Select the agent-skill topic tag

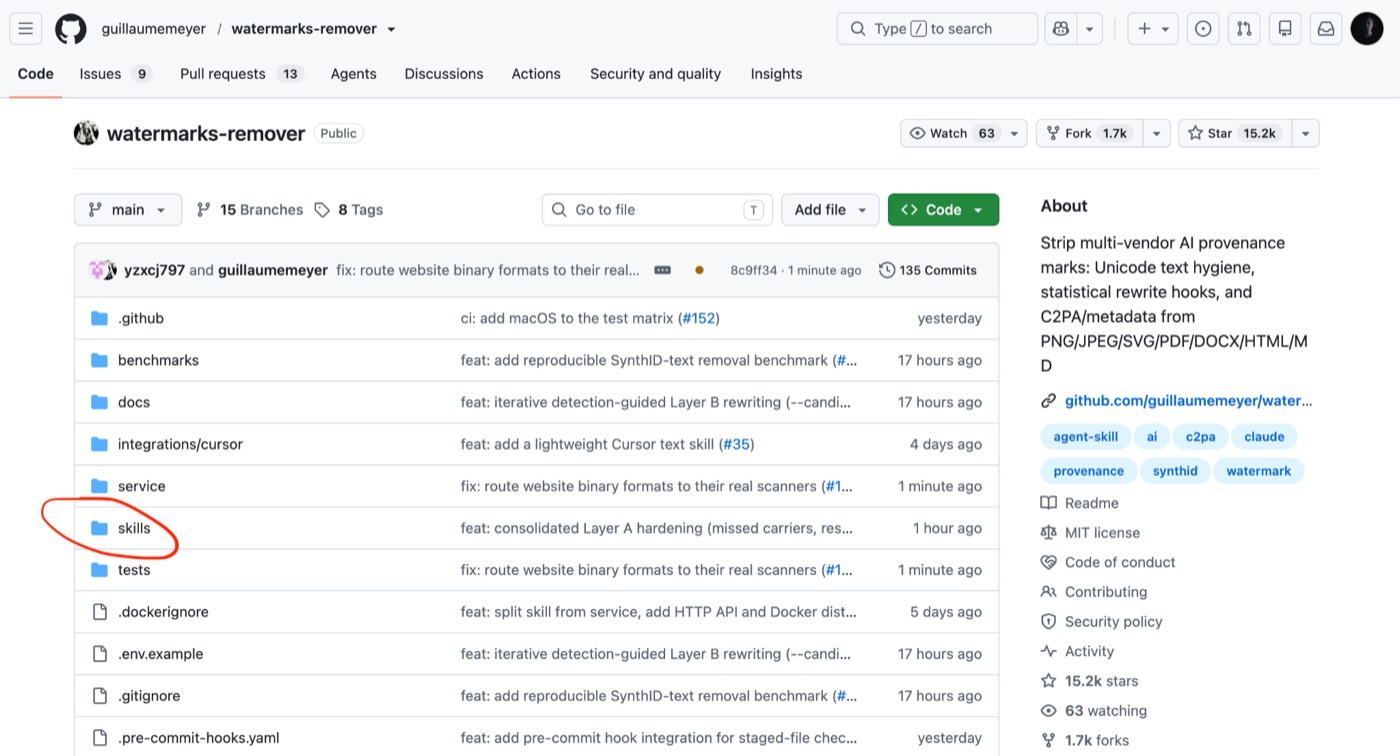tap(1086, 437)
